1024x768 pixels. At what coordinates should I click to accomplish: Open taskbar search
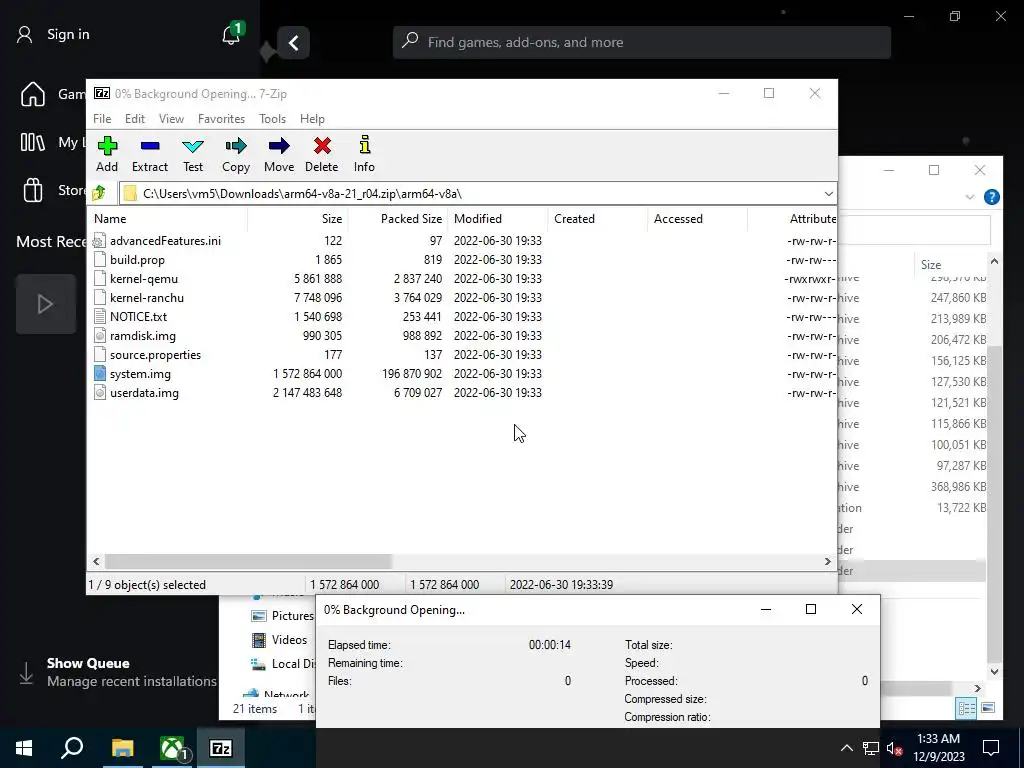click(x=72, y=748)
